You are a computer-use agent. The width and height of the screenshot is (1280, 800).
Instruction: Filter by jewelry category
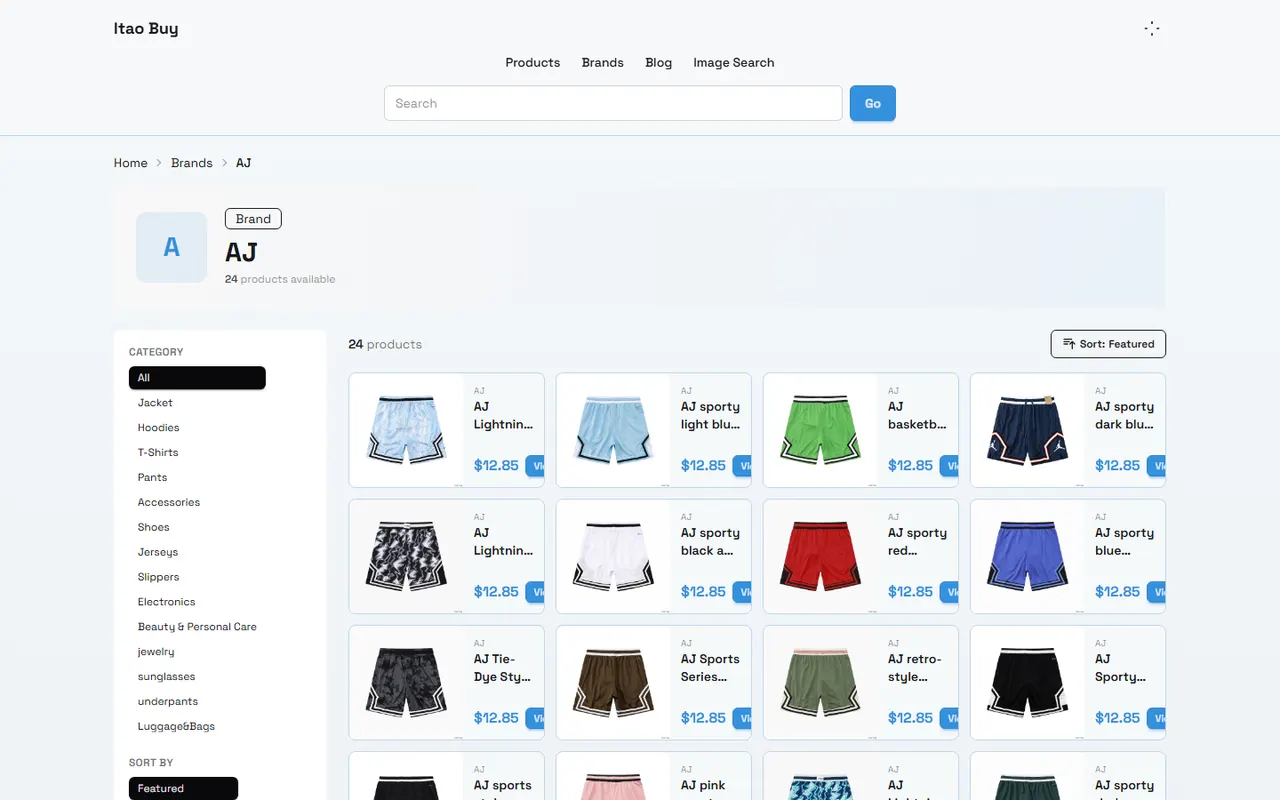click(x=156, y=652)
